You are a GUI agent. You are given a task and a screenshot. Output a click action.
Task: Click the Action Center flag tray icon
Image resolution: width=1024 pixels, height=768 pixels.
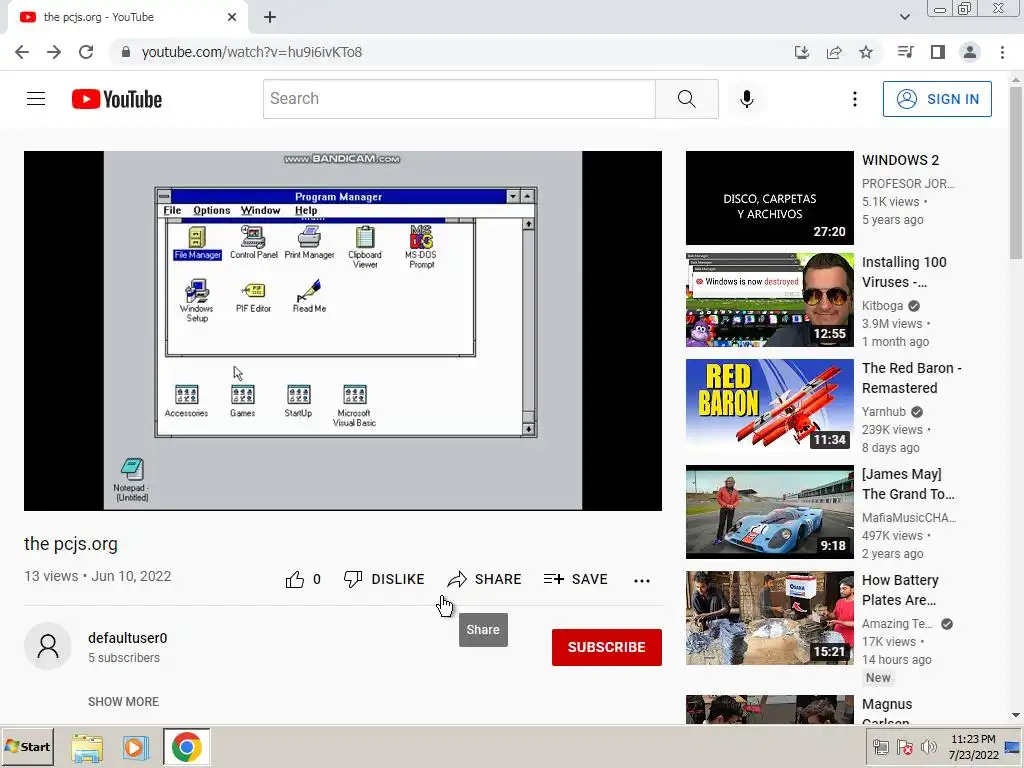click(x=905, y=747)
